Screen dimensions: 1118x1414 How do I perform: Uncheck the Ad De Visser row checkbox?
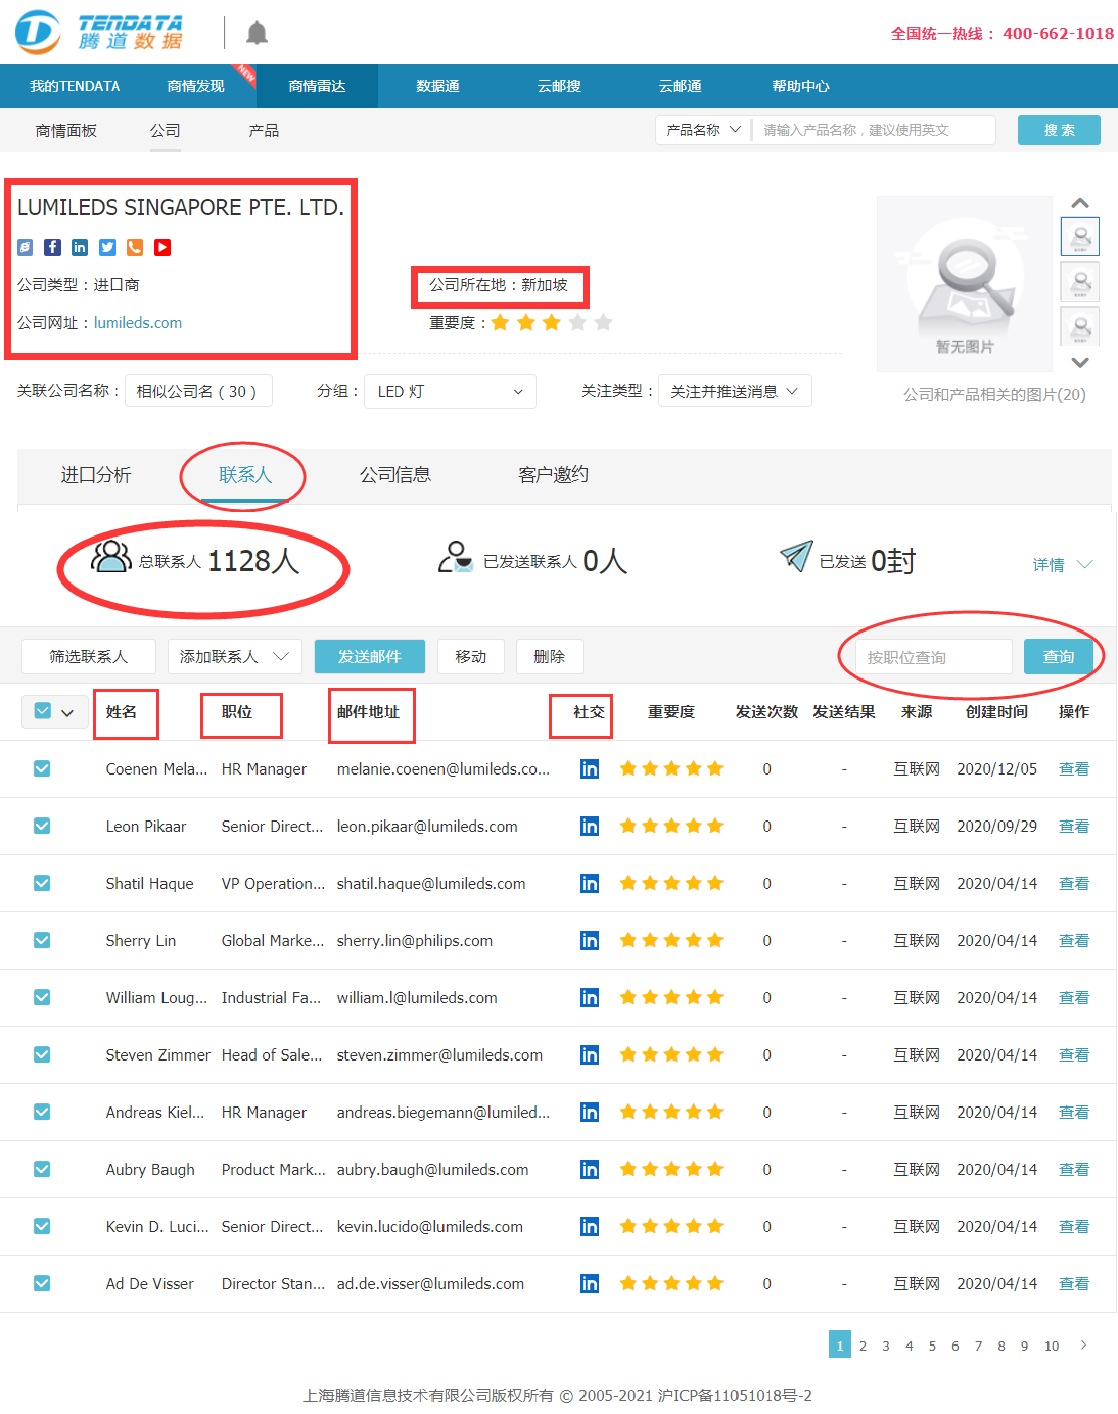(42, 1283)
